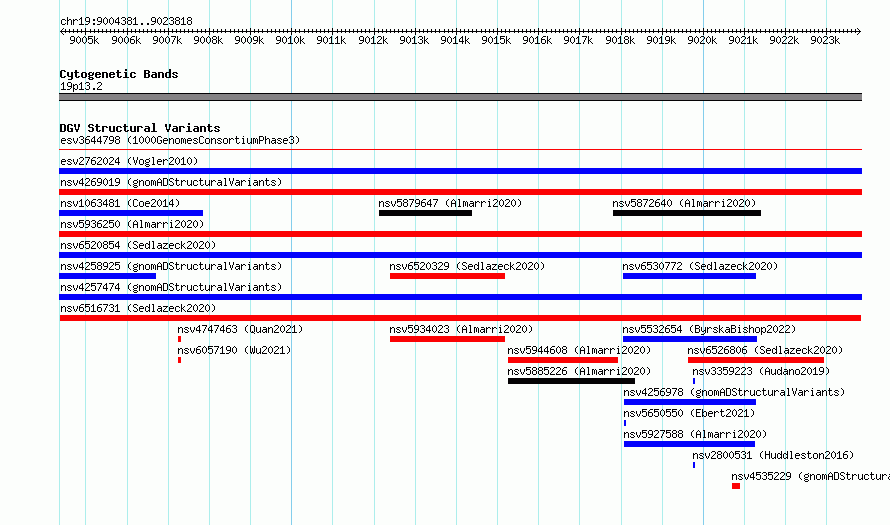Select the nsv4535229 small red marker

pos(736,486)
